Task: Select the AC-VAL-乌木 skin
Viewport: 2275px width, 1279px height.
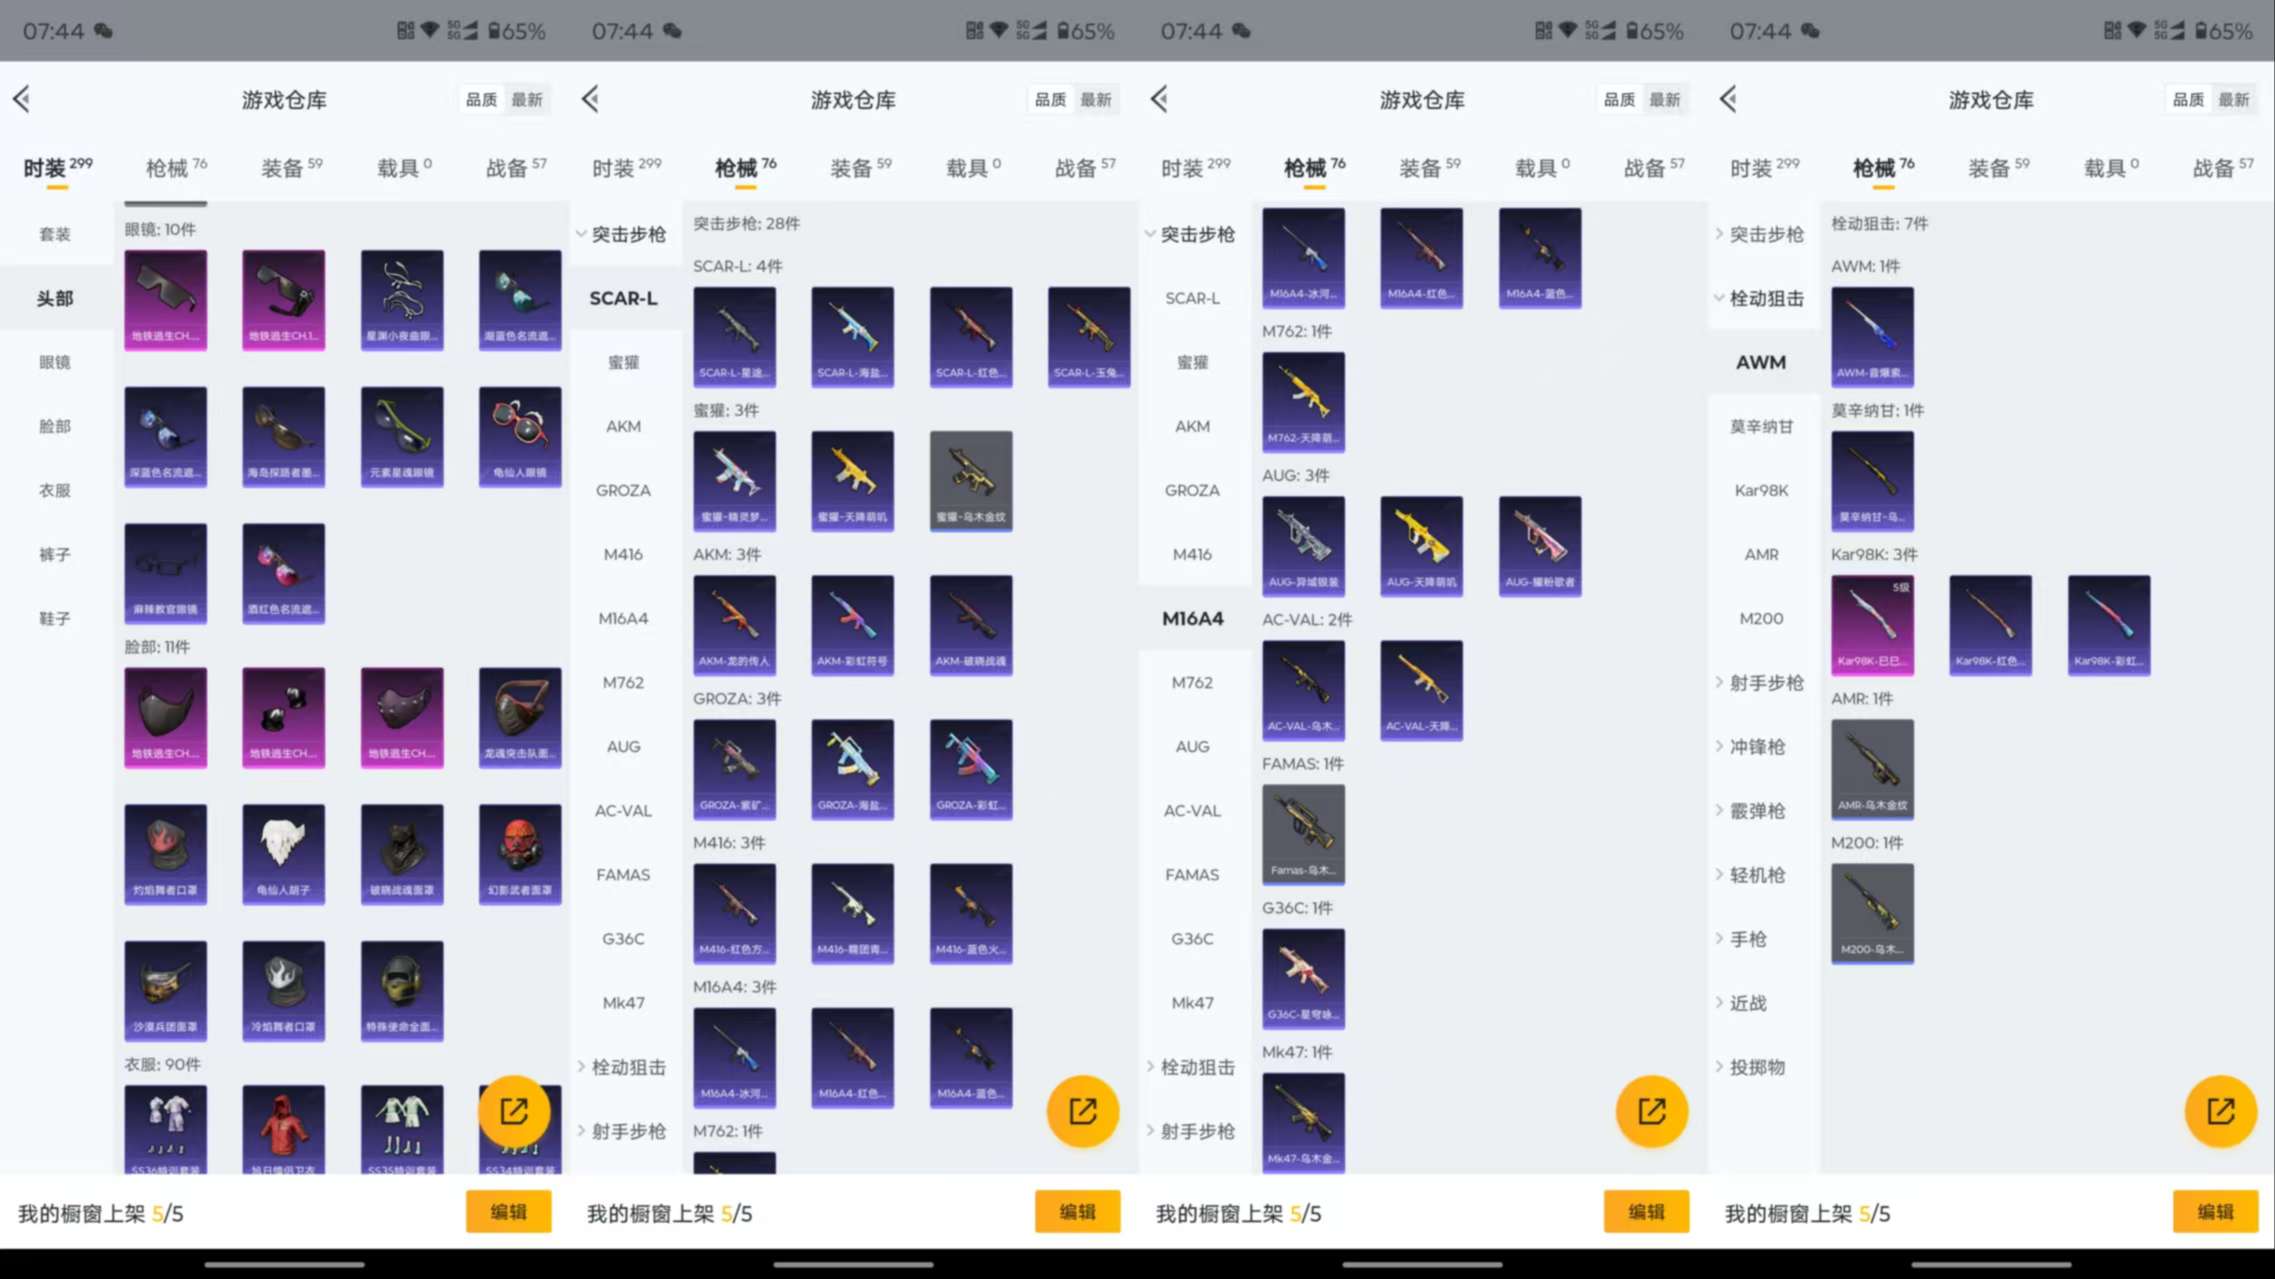Action: pyautogui.click(x=1304, y=690)
